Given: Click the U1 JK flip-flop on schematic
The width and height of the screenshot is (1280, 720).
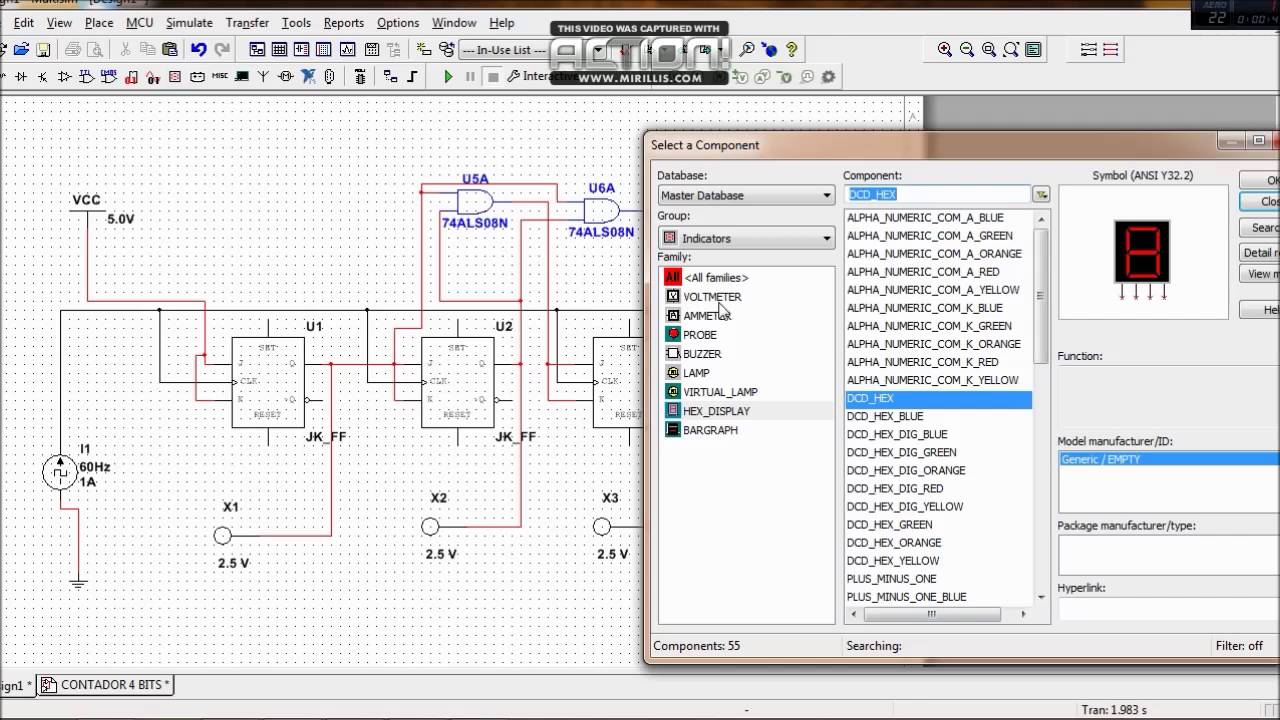Looking at the screenshot, I should click(x=268, y=382).
